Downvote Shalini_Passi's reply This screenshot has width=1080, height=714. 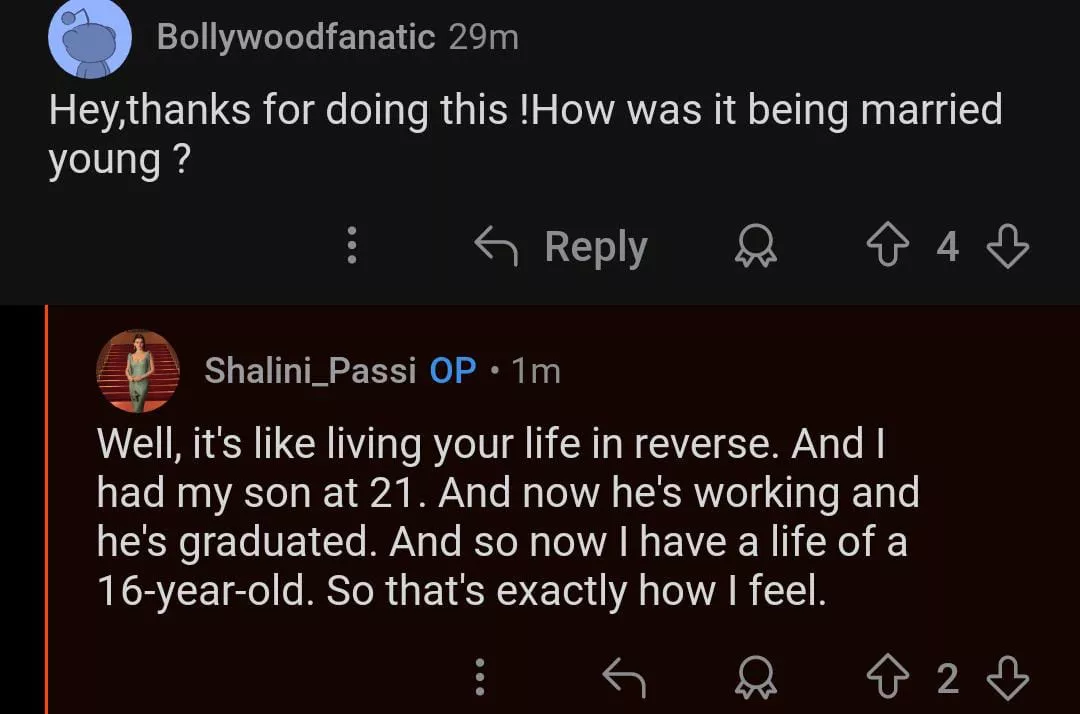(x=1006, y=679)
